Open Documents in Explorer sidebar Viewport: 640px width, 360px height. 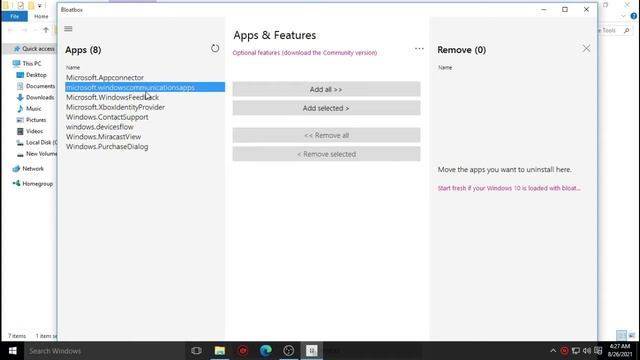click(36, 86)
